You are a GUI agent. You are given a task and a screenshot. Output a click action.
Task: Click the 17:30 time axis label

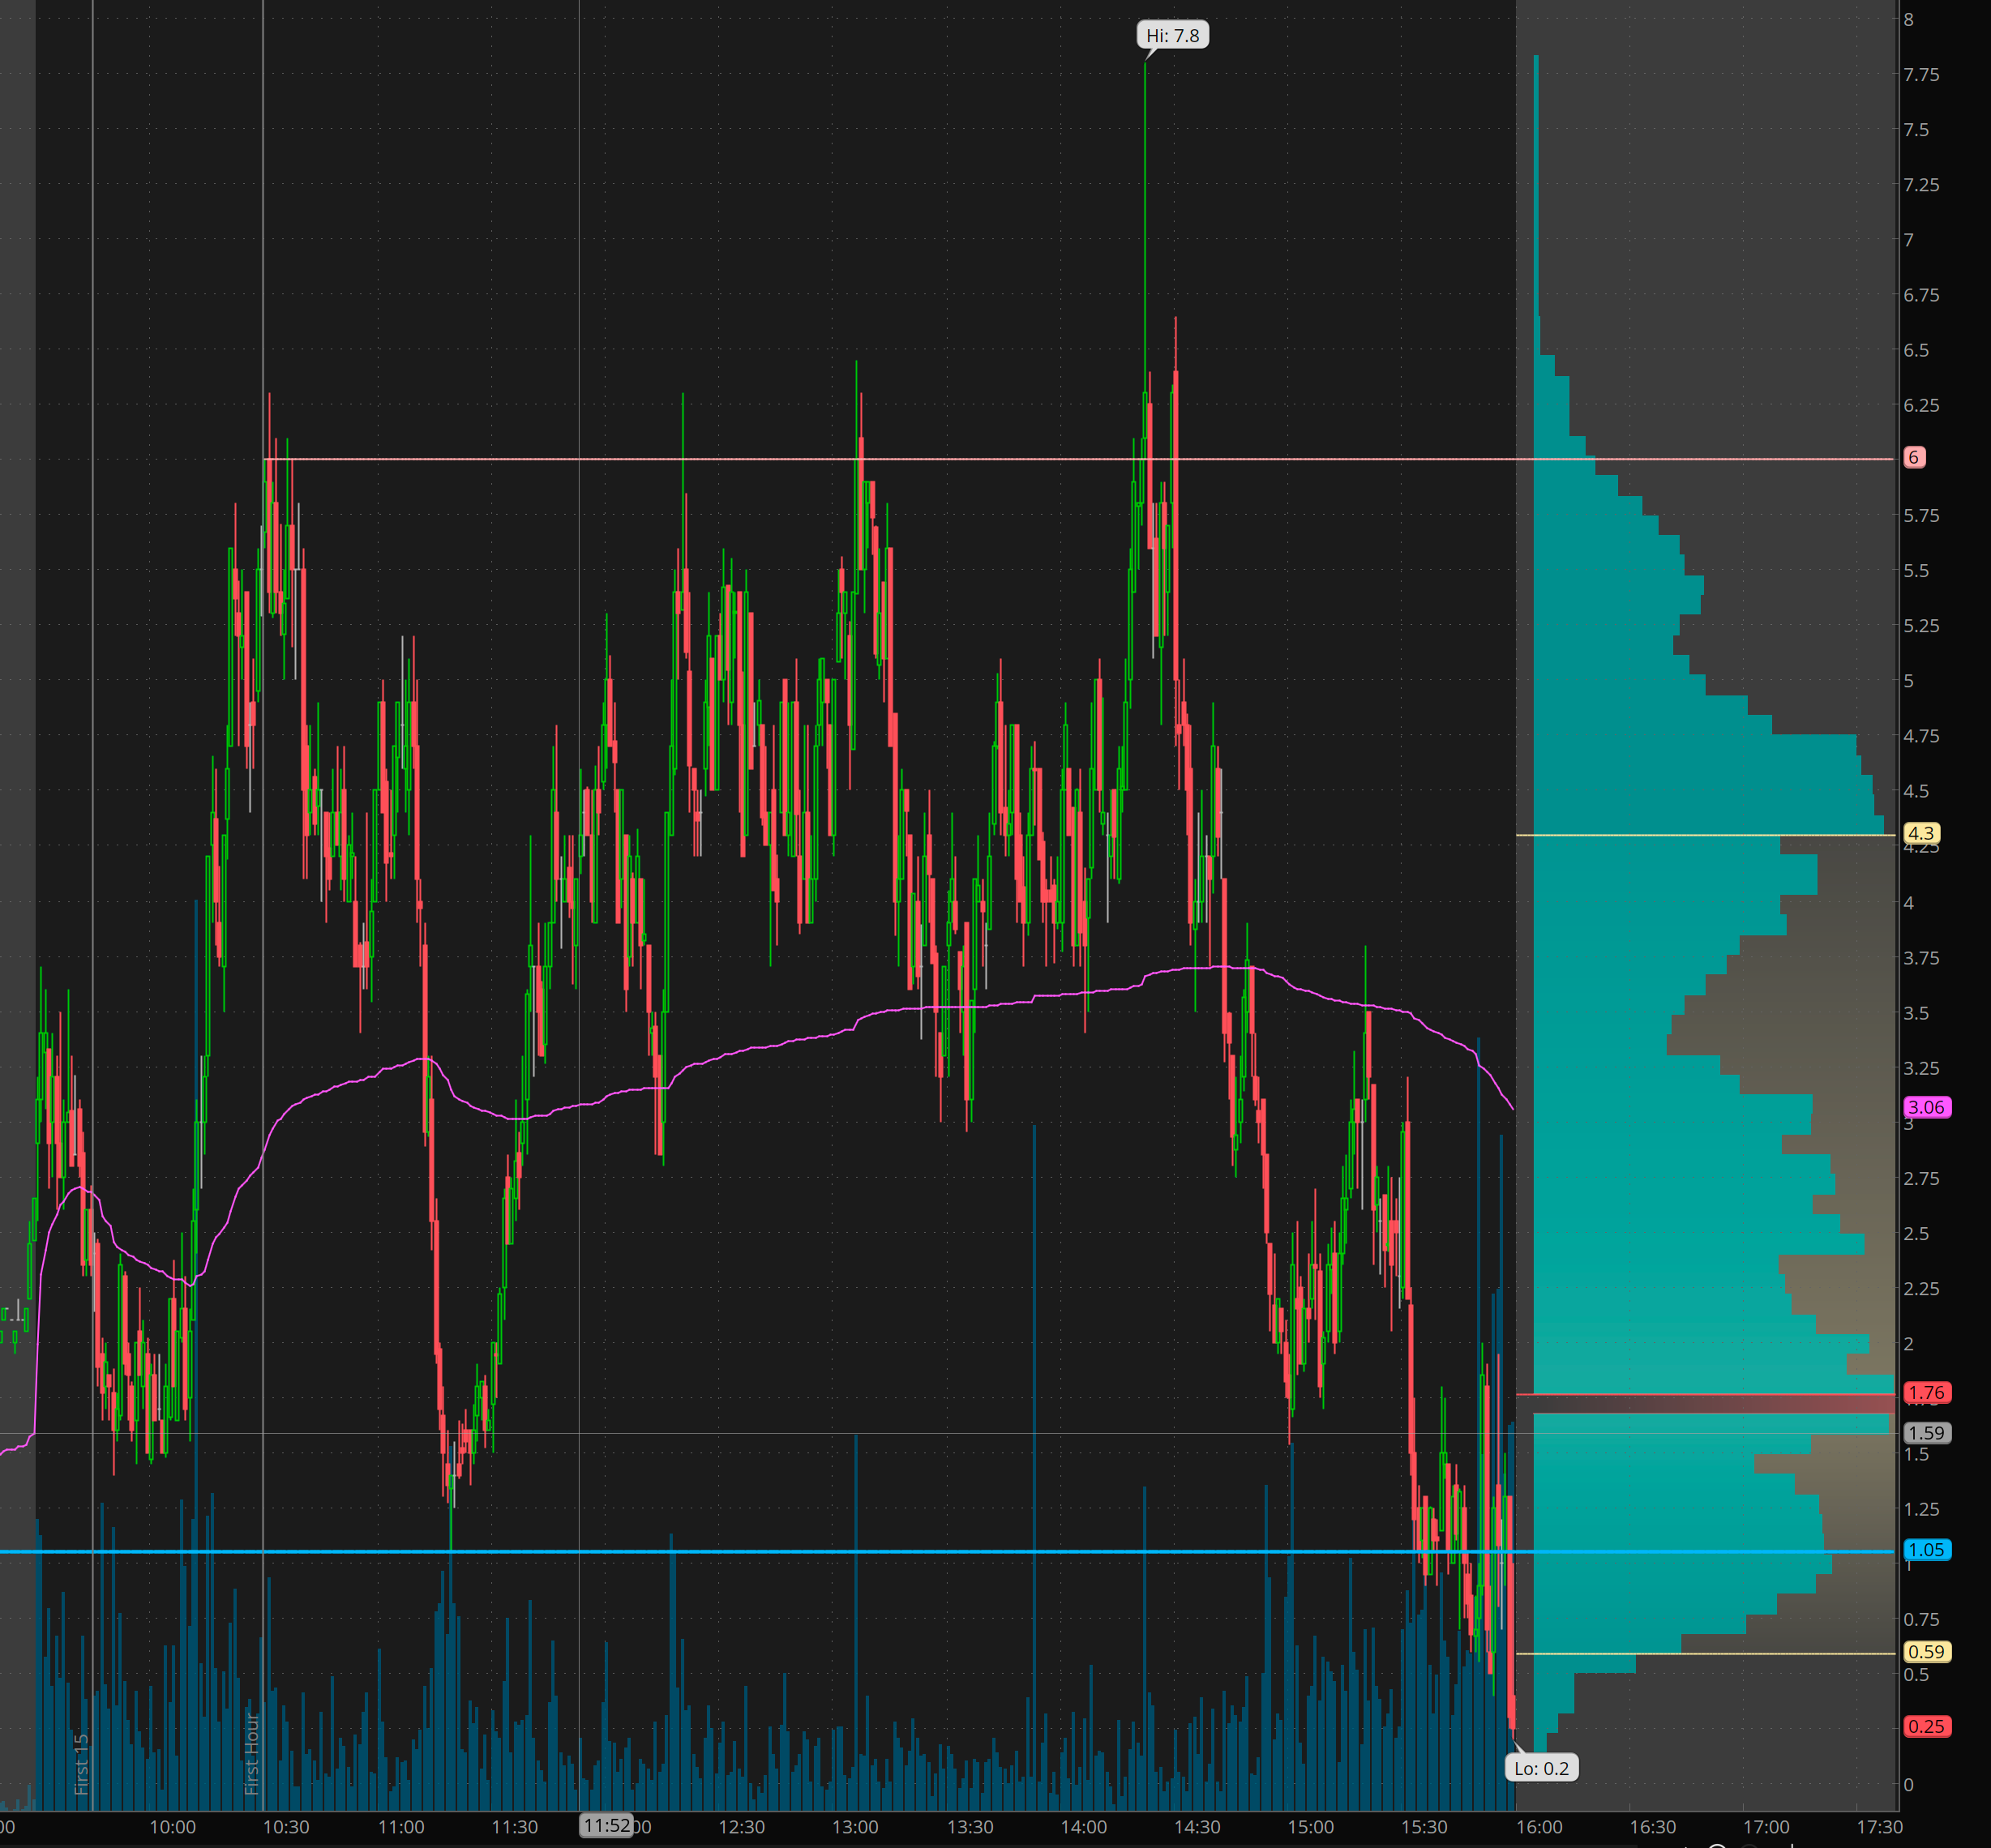pos(1879,1827)
